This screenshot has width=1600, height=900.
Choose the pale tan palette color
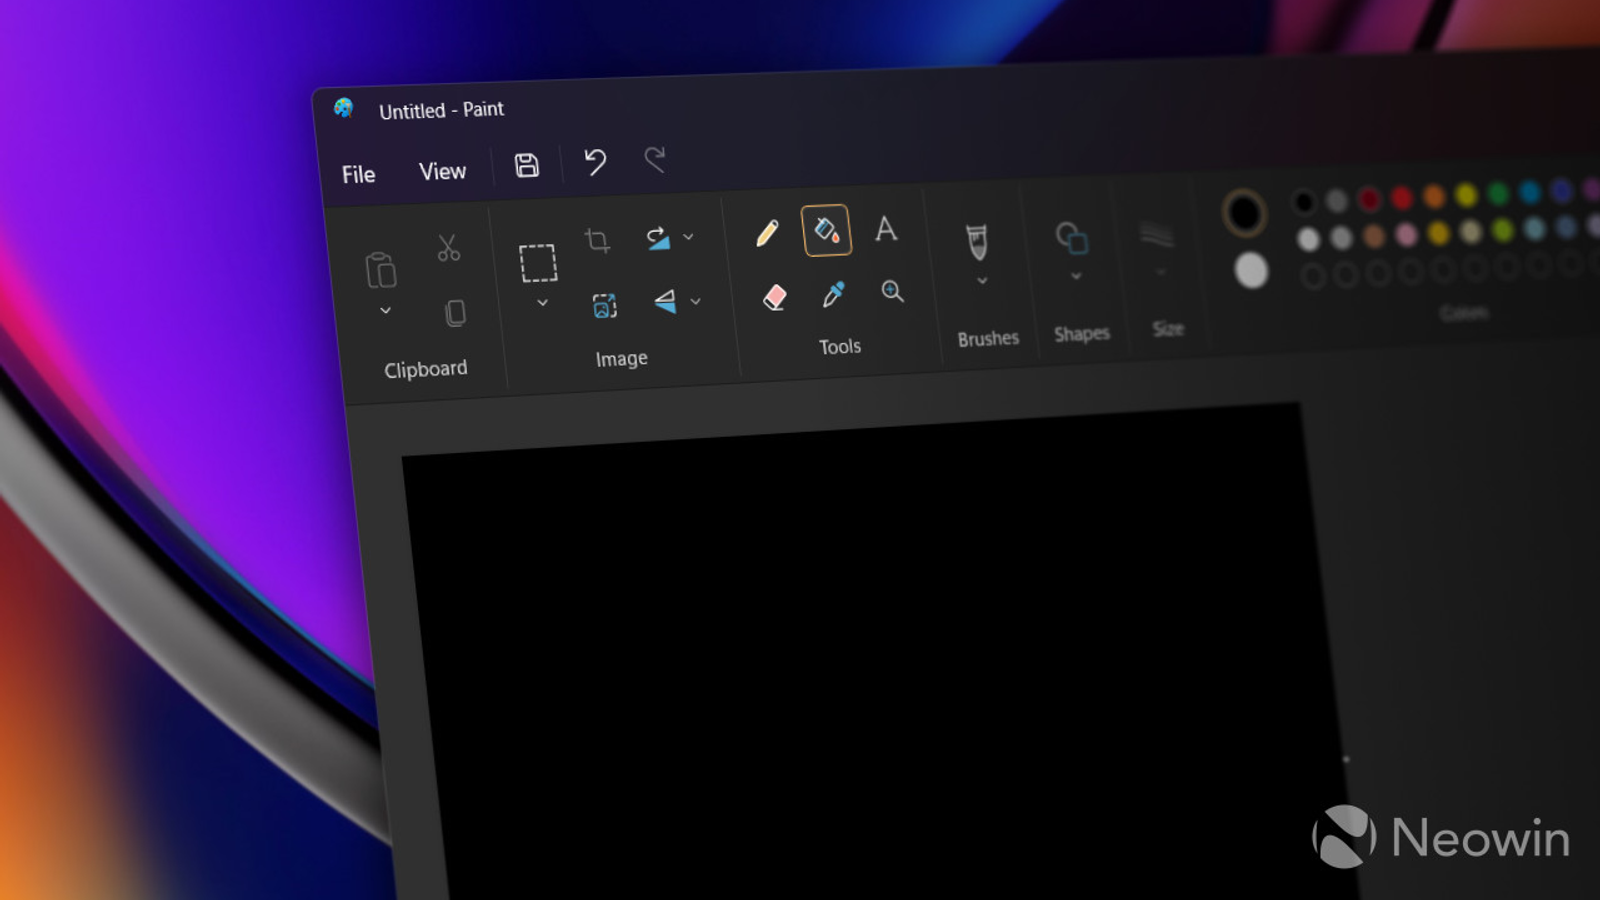(1471, 231)
